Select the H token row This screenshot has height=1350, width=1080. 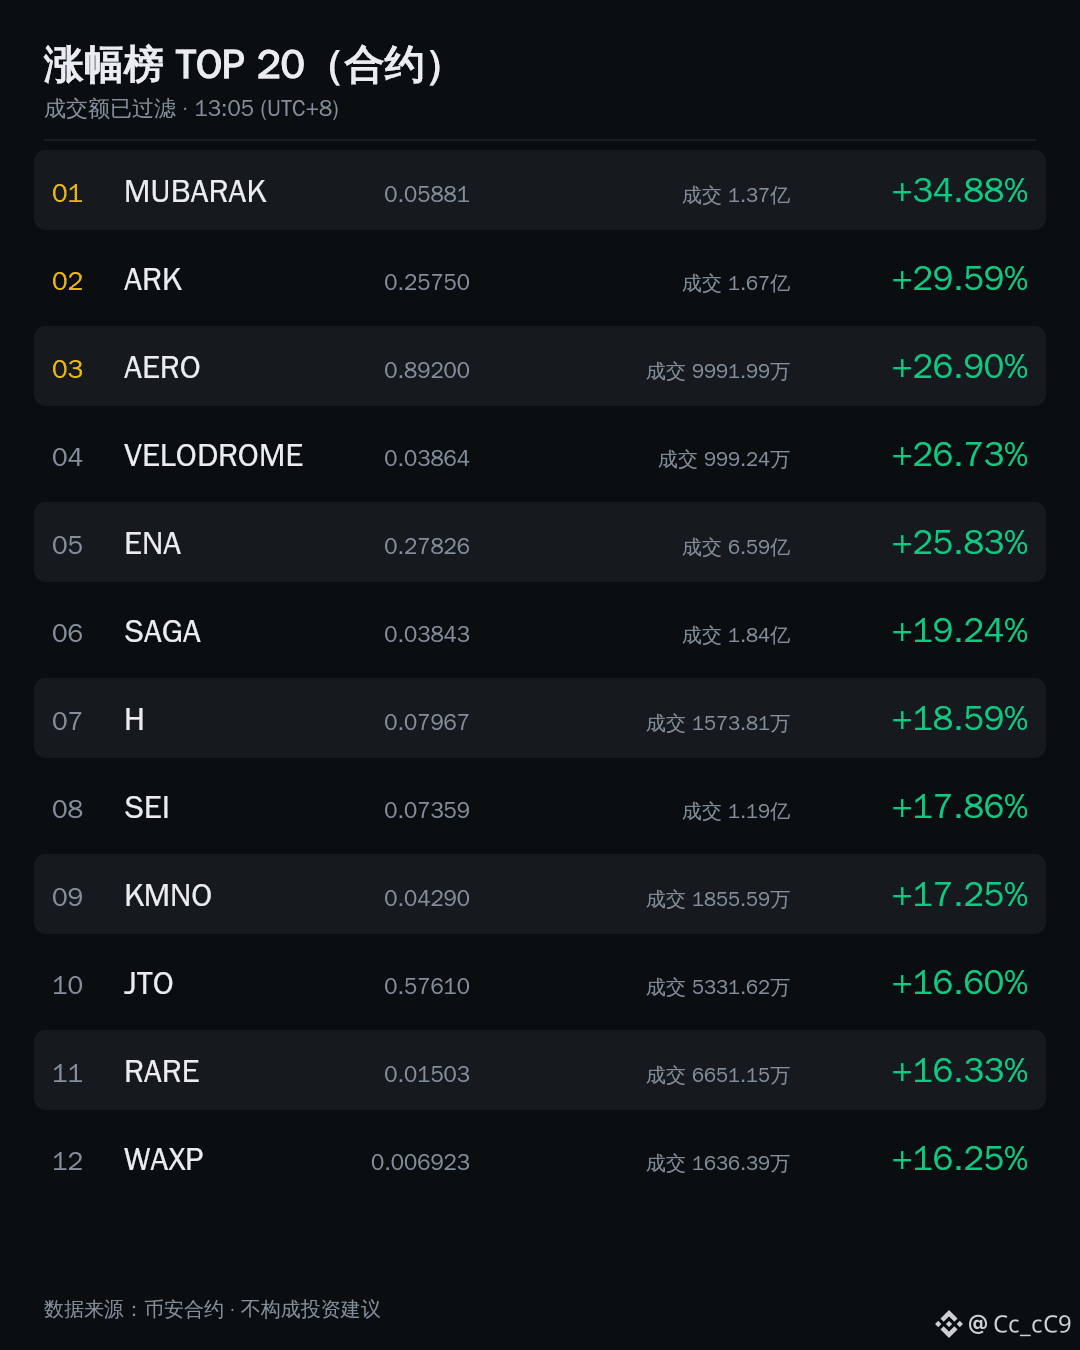coord(540,718)
